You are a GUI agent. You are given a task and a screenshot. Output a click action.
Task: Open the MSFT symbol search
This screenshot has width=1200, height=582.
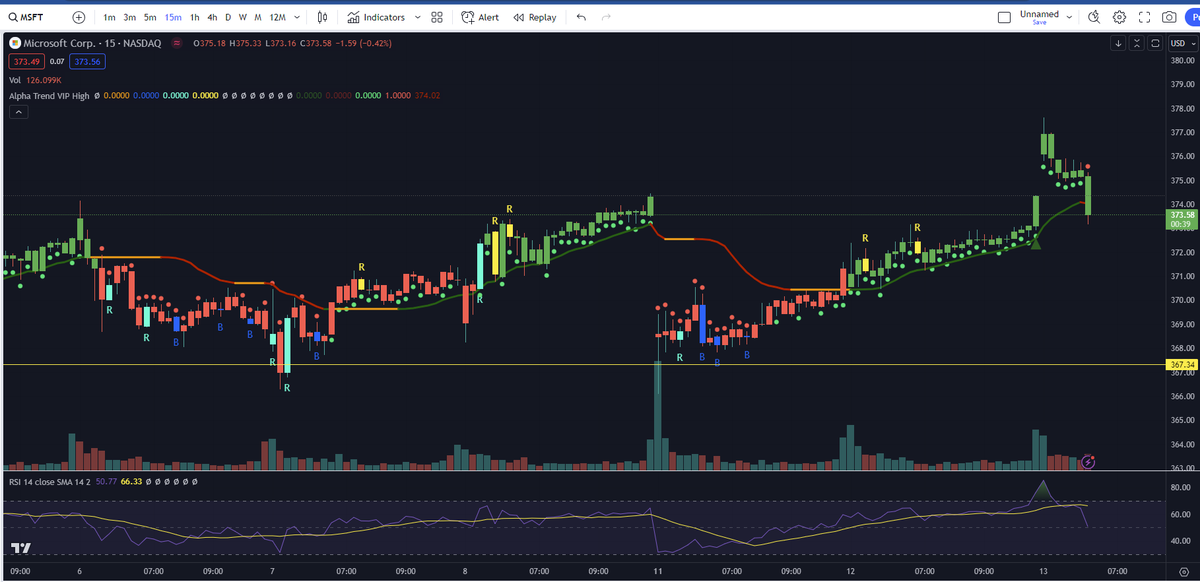tap(28, 17)
